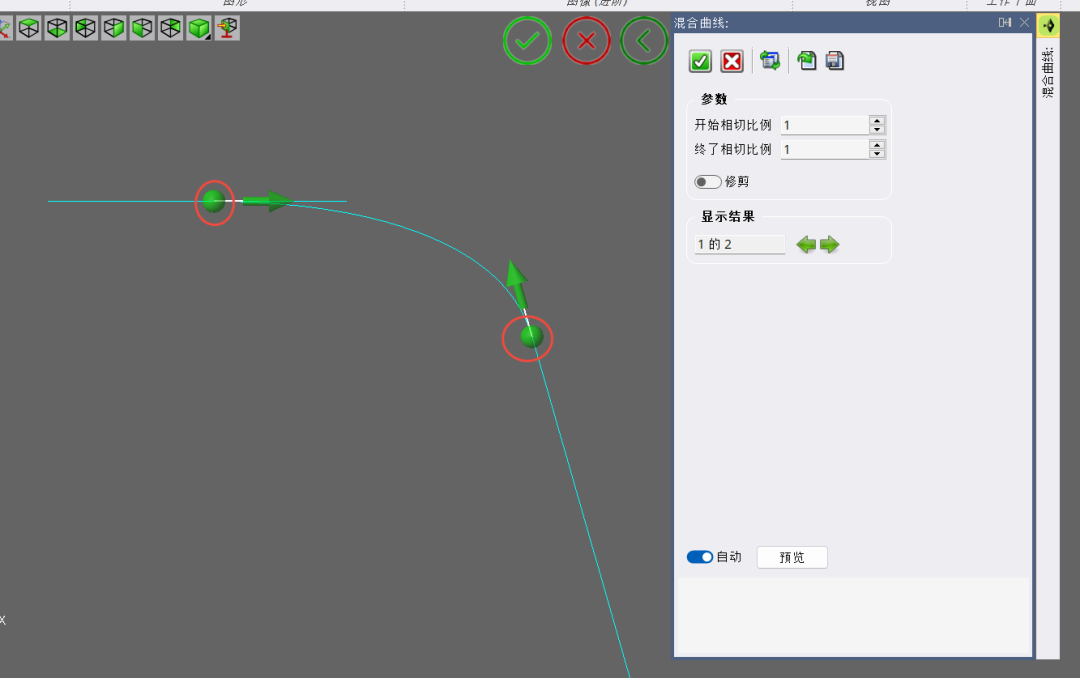Show previous result with left green arrow

coord(806,245)
